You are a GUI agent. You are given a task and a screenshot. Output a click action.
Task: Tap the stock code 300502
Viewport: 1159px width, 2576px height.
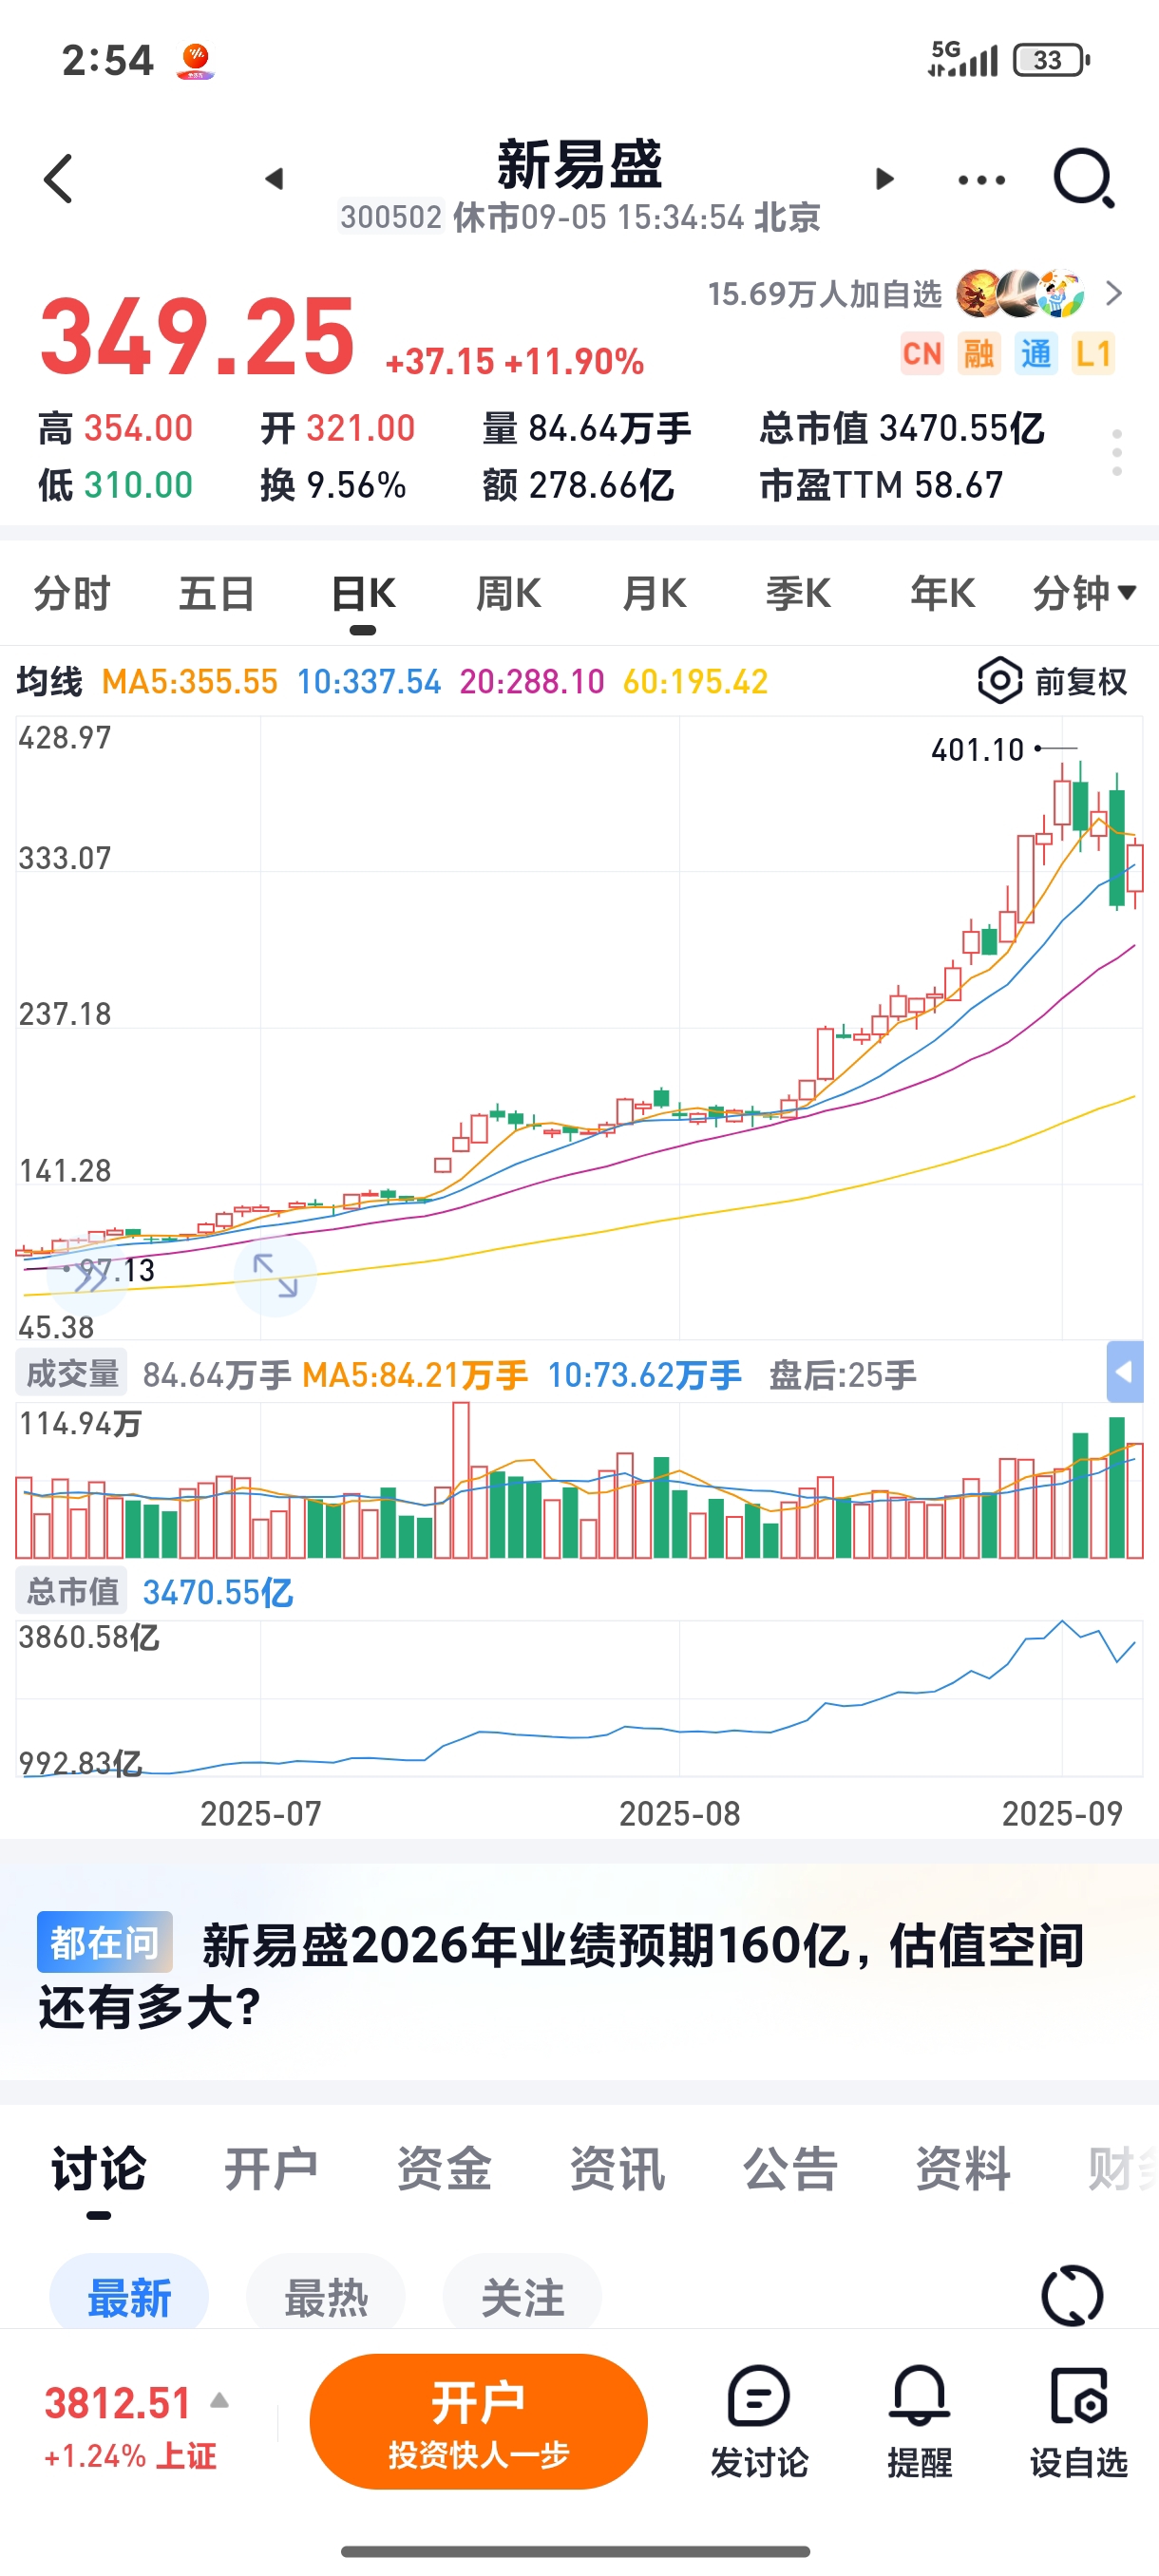coord(391,217)
